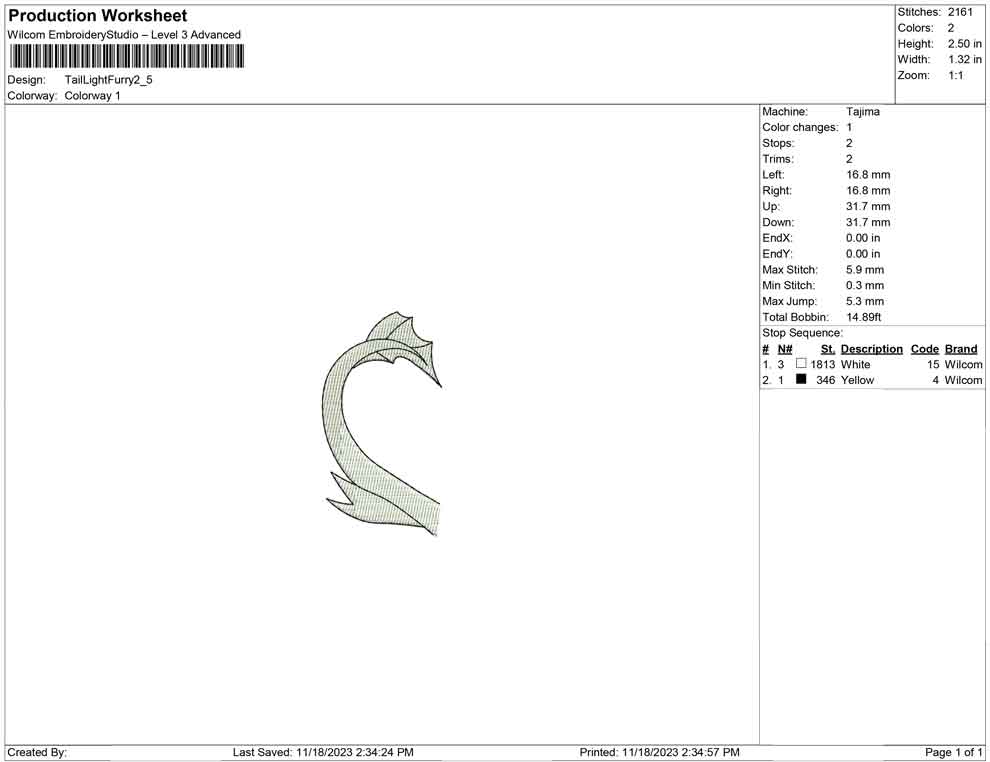Viewport: 990px width, 762px height.
Task: Click 'Last Saved: 11/18/2023 2:34:24 PM' text
Action: coord(323,752)
